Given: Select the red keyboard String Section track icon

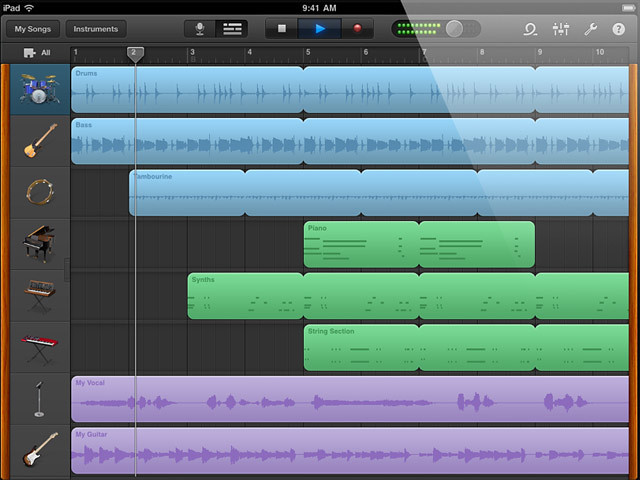Looking at the screenshot, I should [39, 347].
